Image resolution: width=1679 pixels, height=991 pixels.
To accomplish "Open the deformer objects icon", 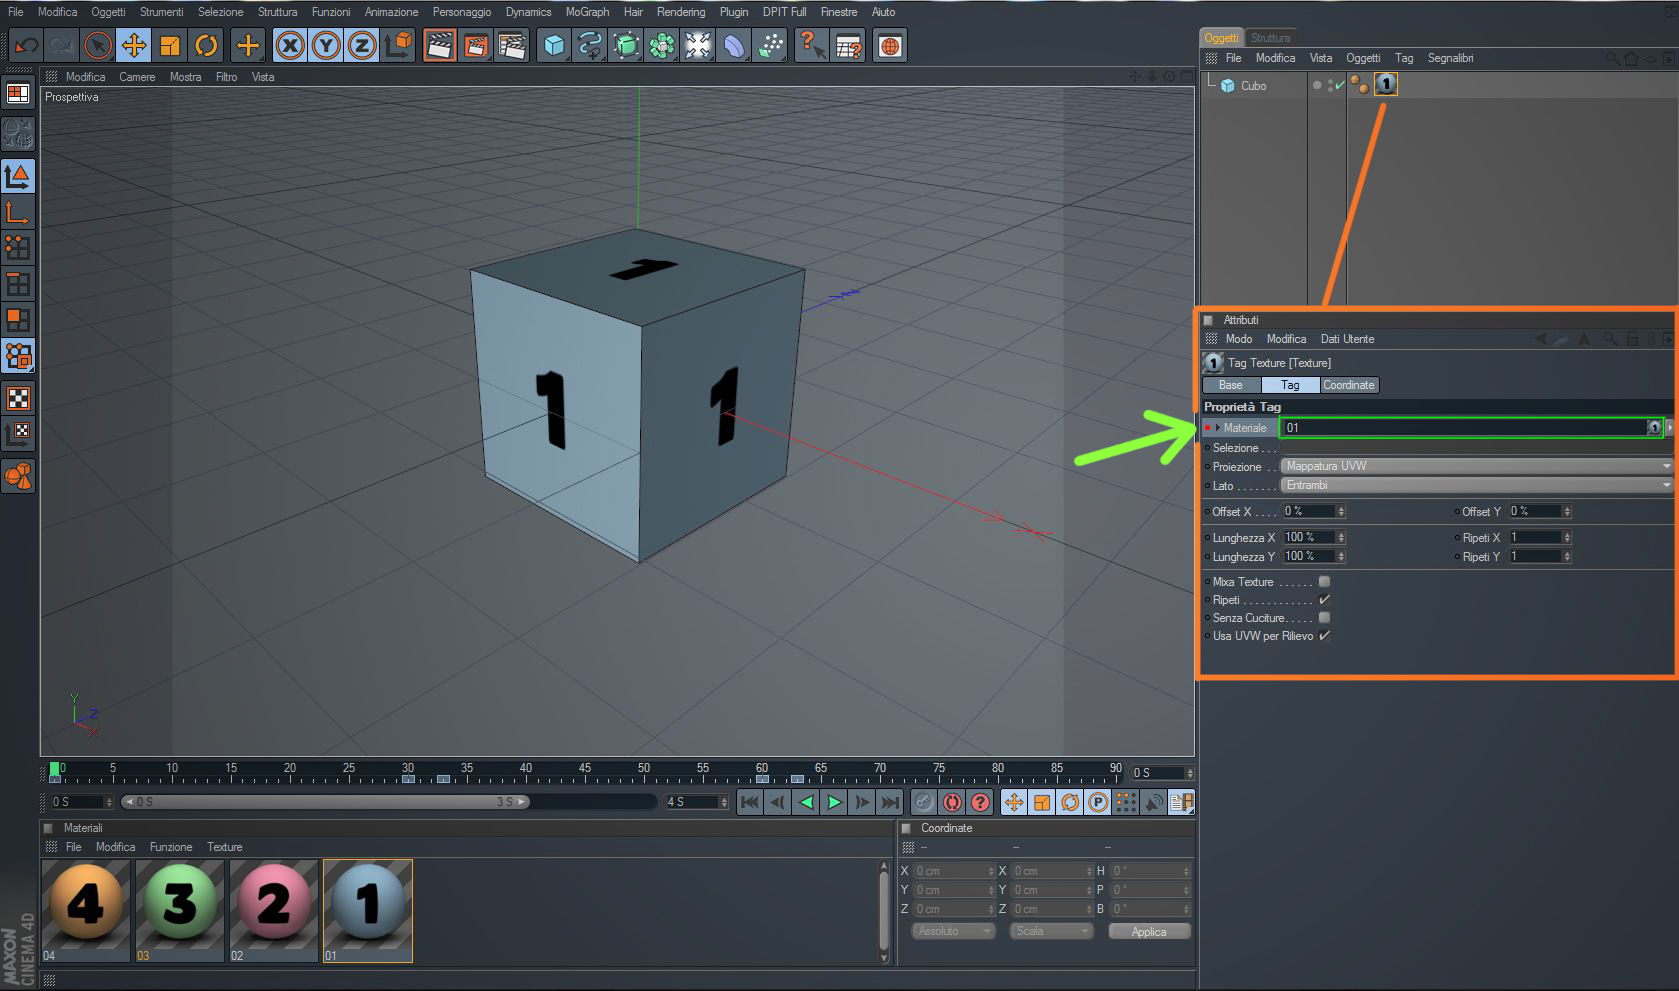I will pyautogui.click(x=734, y=46).
